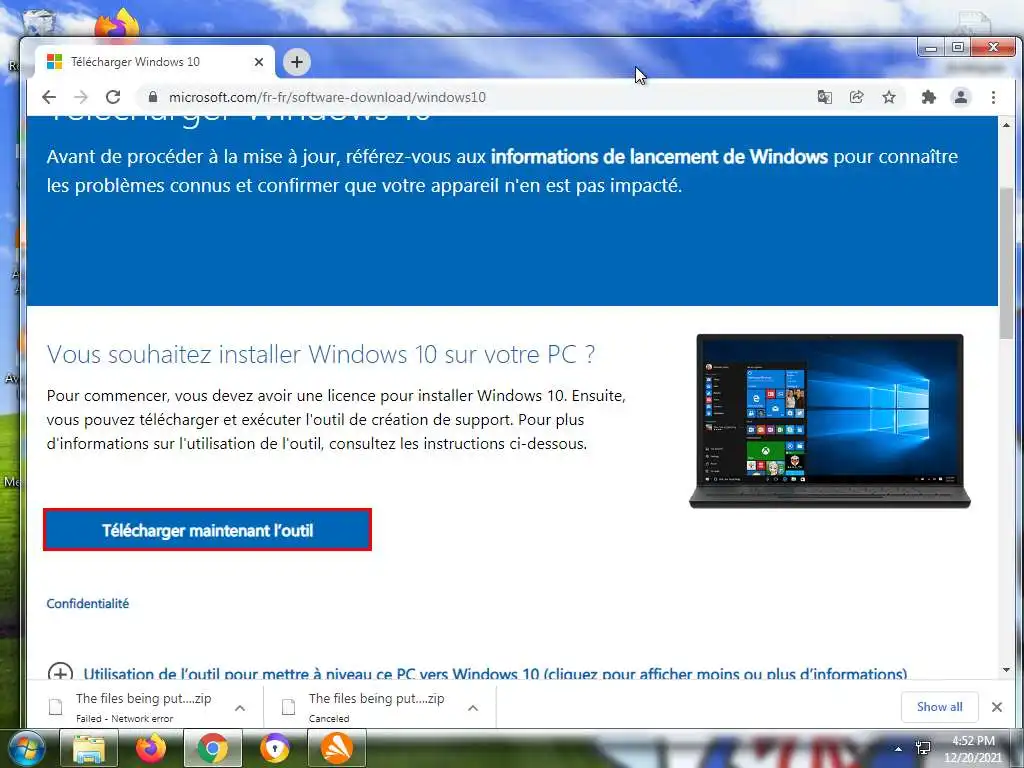This screenshot has height=768, width=1024.
Task: Share this page via toolbar icon
Action: pos(856,97)
